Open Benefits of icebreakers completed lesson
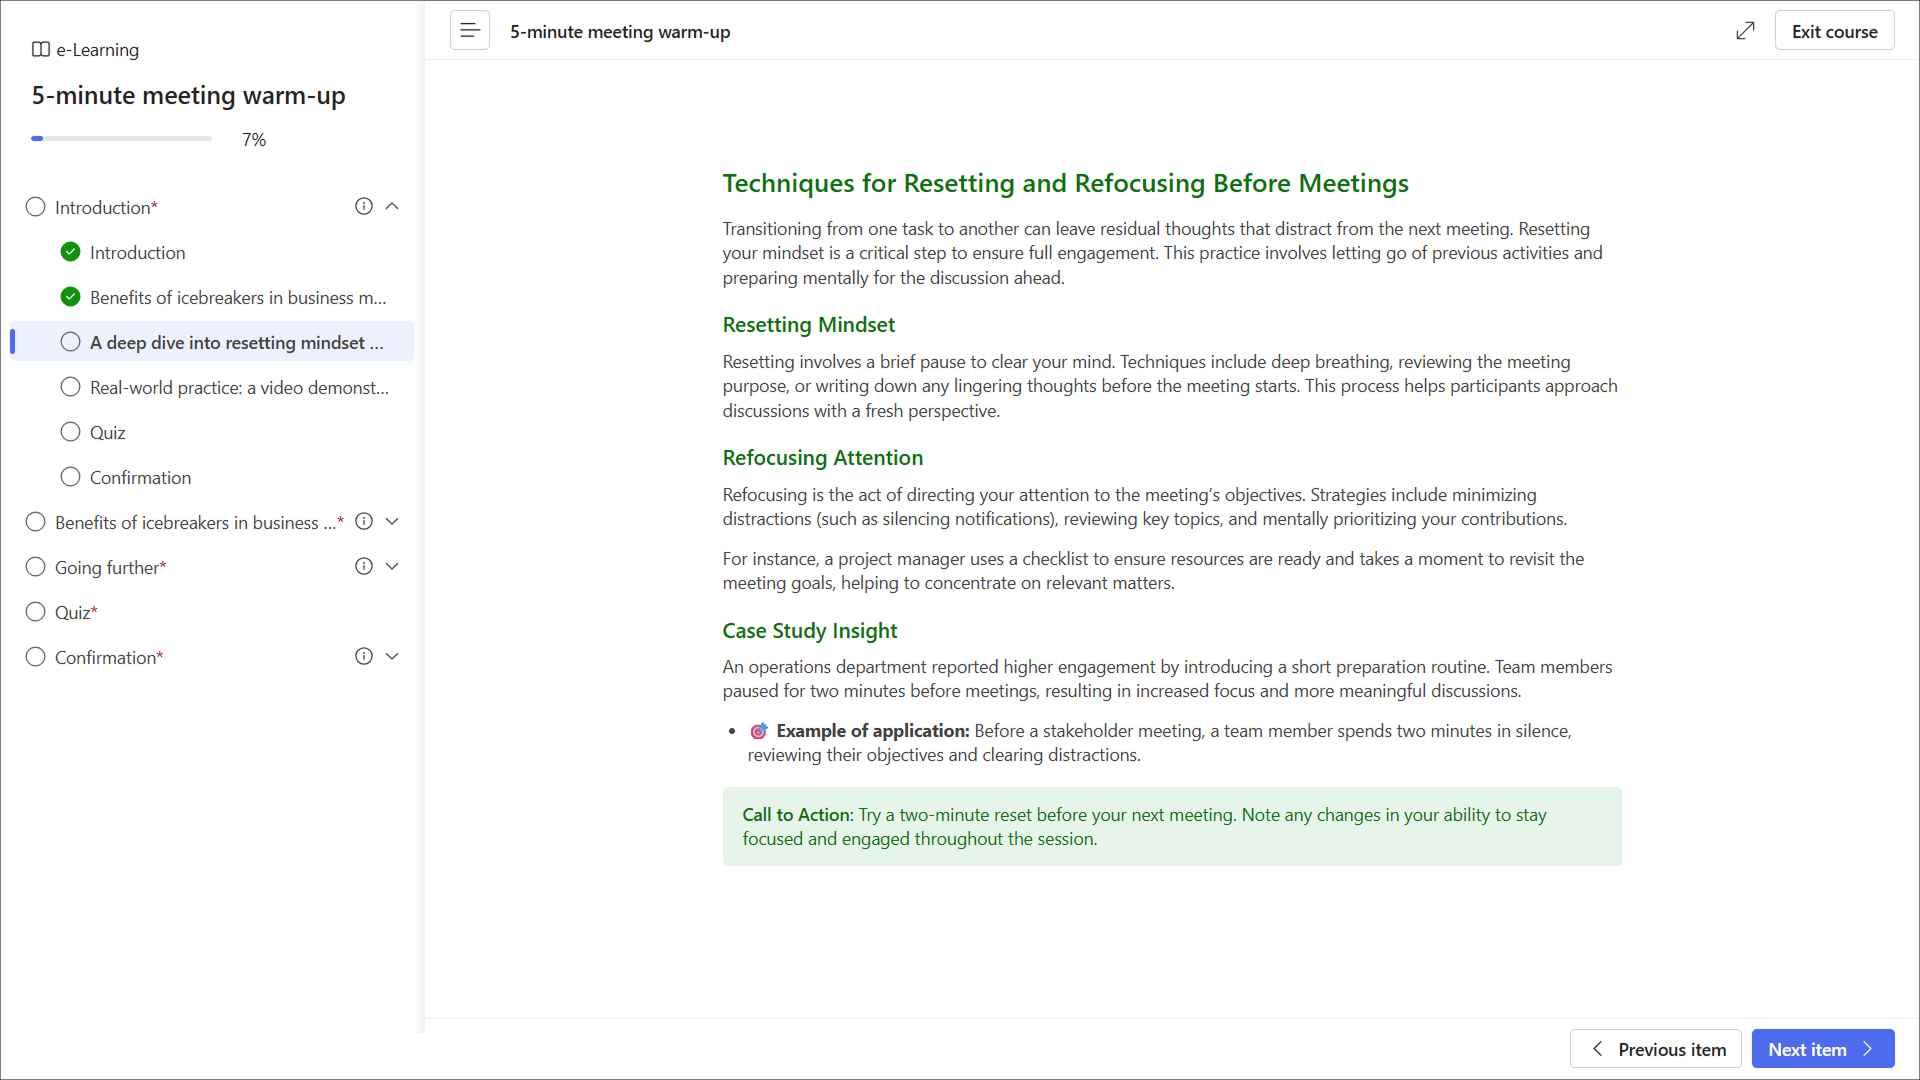 click(x=237, y=297)
